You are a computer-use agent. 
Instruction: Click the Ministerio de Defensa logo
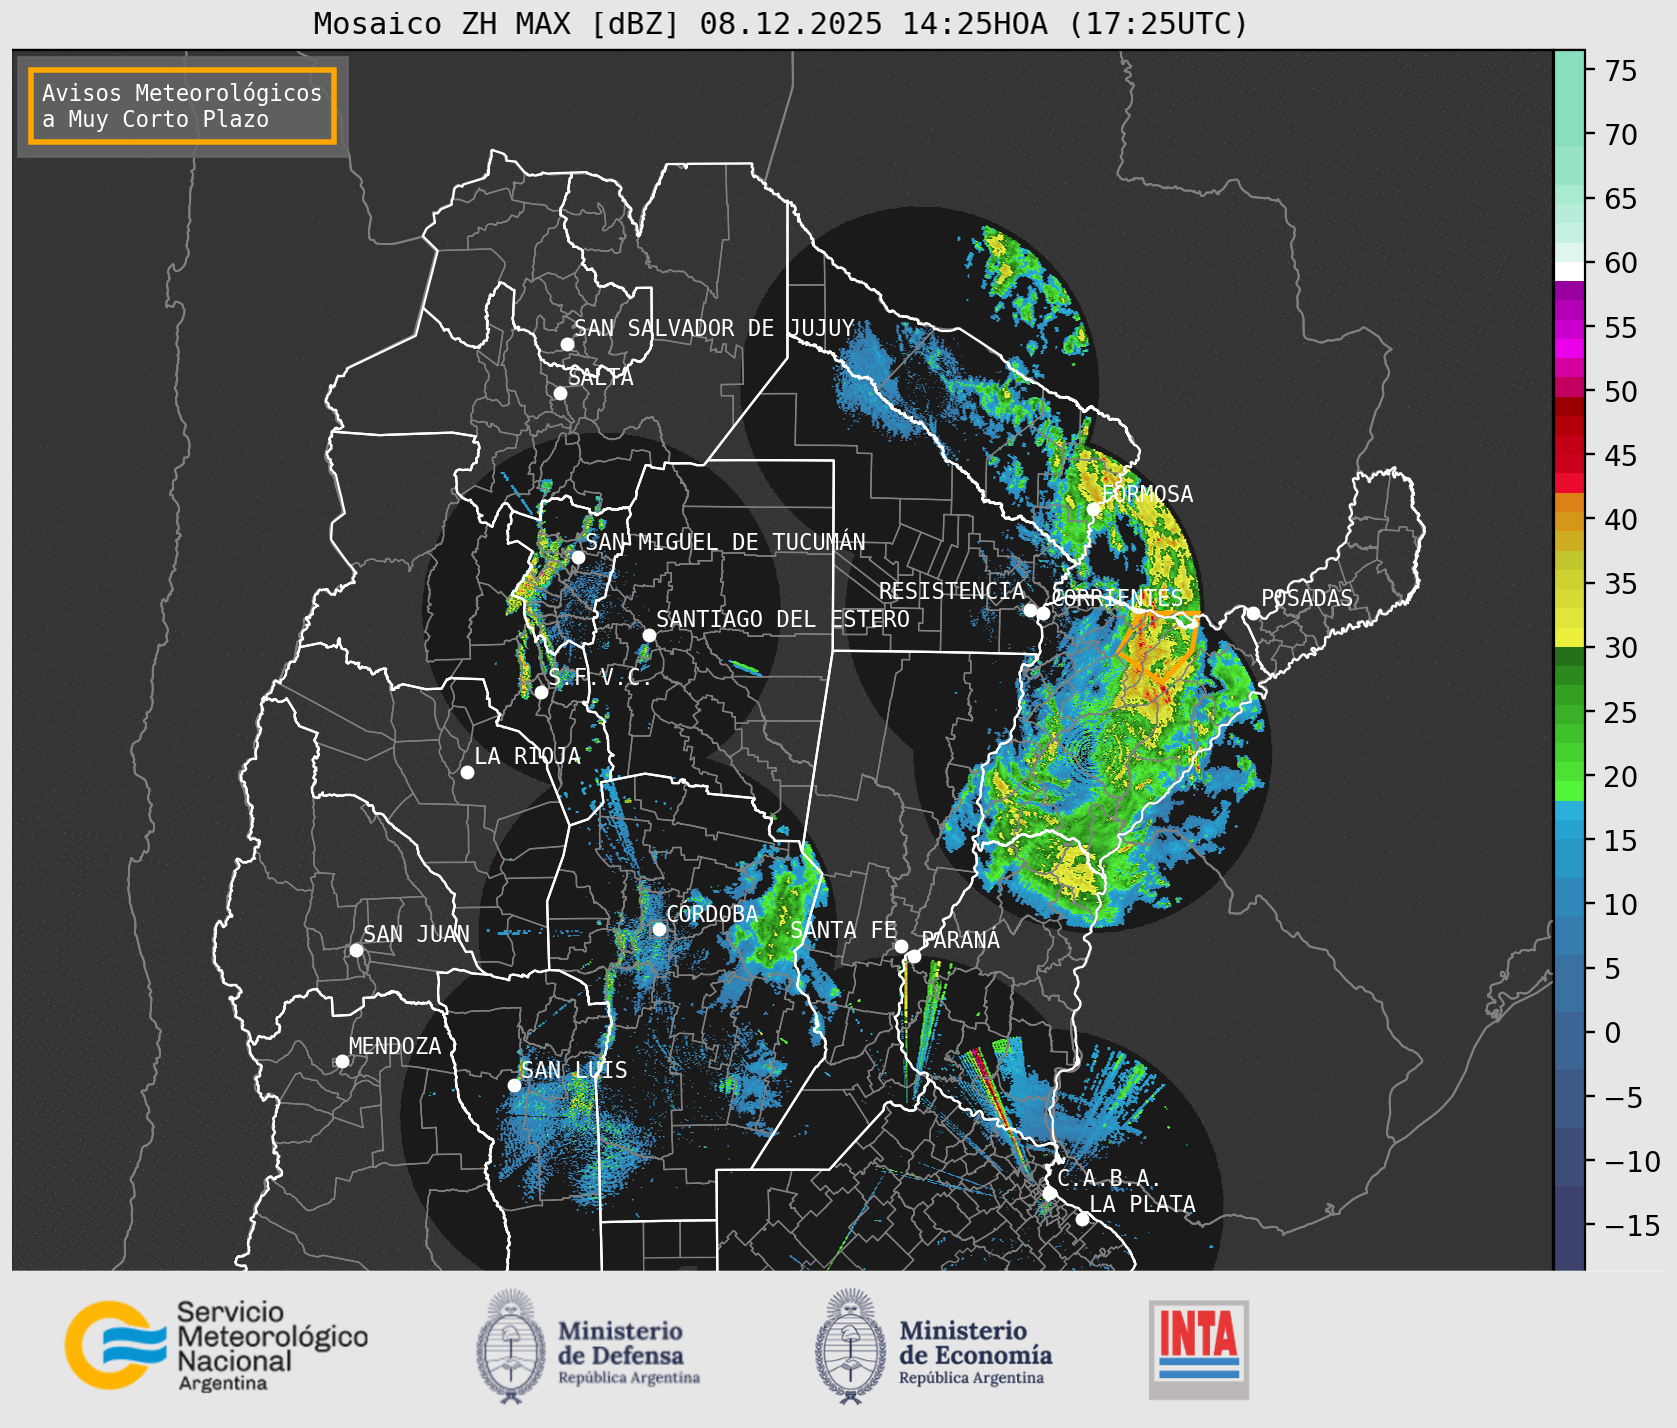pos(588,1346)
